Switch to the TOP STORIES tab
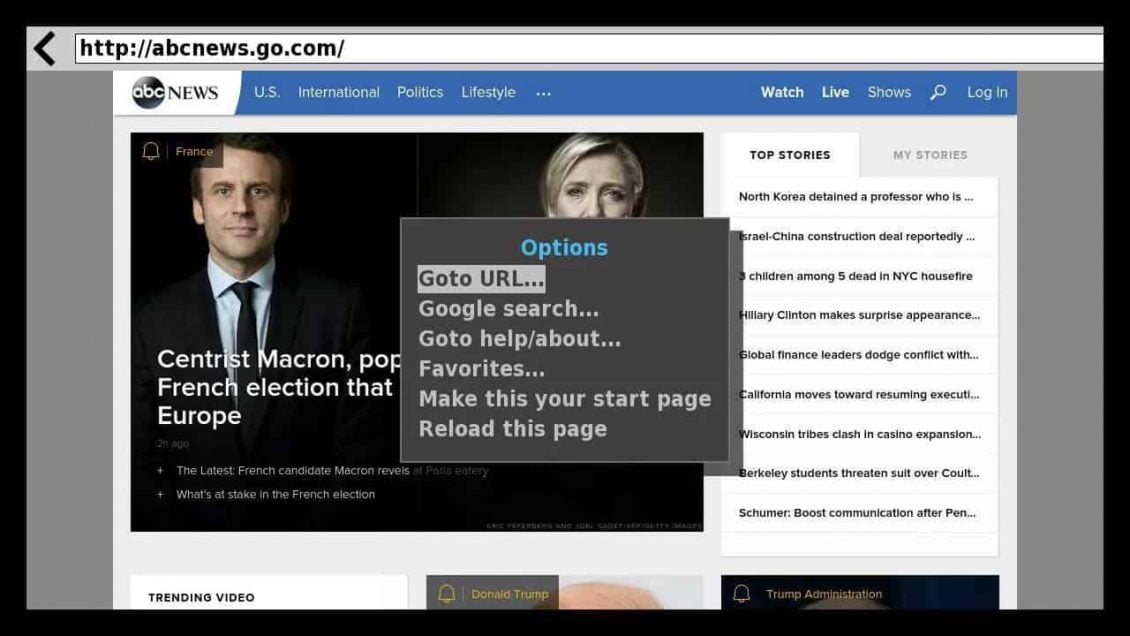1130x636 pixels. pyautogui.click(x=790, y=155)
